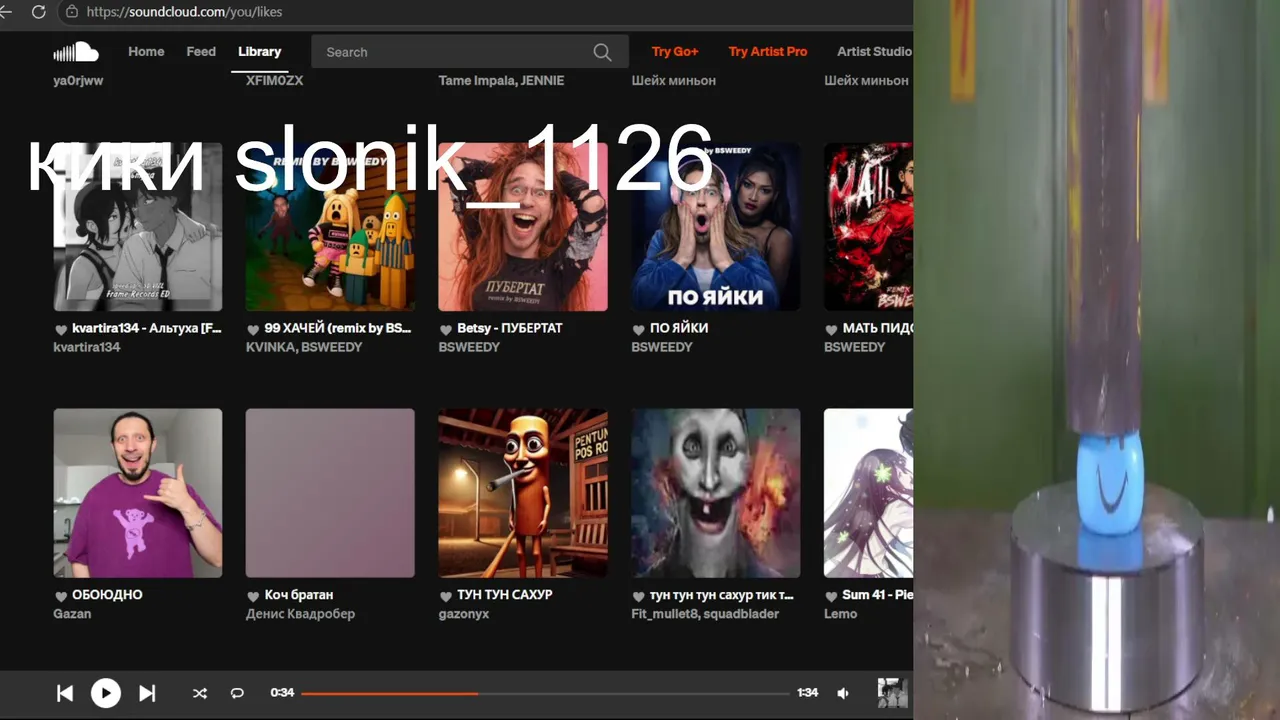Open the blank pink Коч братан cover
The width and height of the screenshot is (1280, 720).
(330, 493)
